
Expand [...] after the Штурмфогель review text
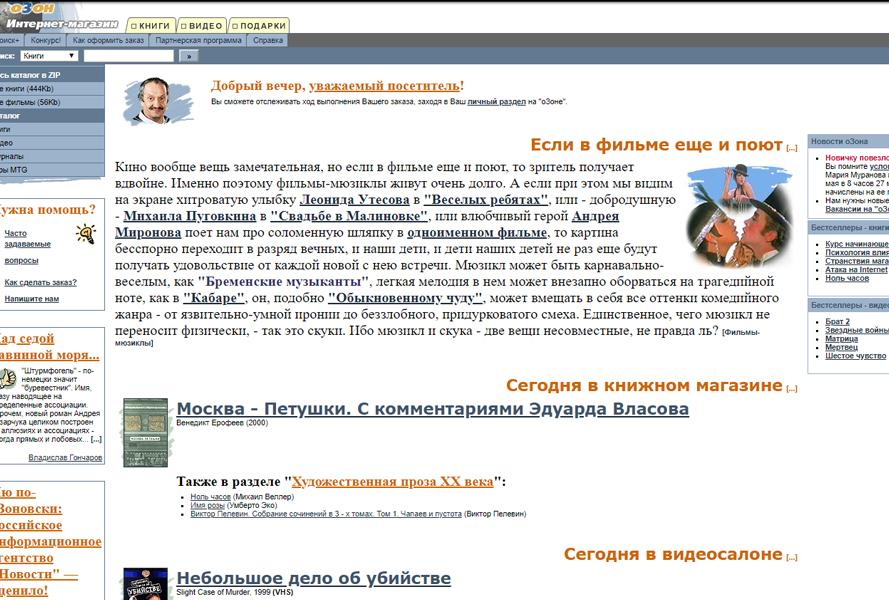click(x=96, y=439)
